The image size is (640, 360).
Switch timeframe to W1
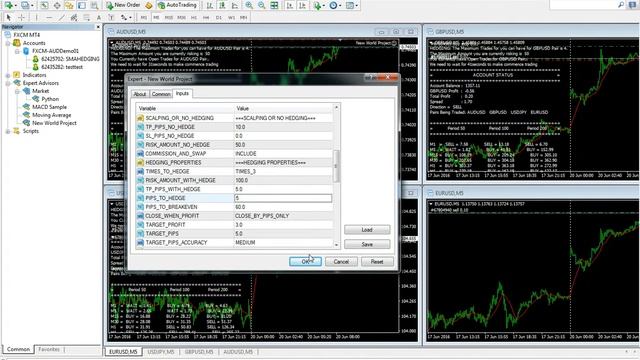point(231,18)
